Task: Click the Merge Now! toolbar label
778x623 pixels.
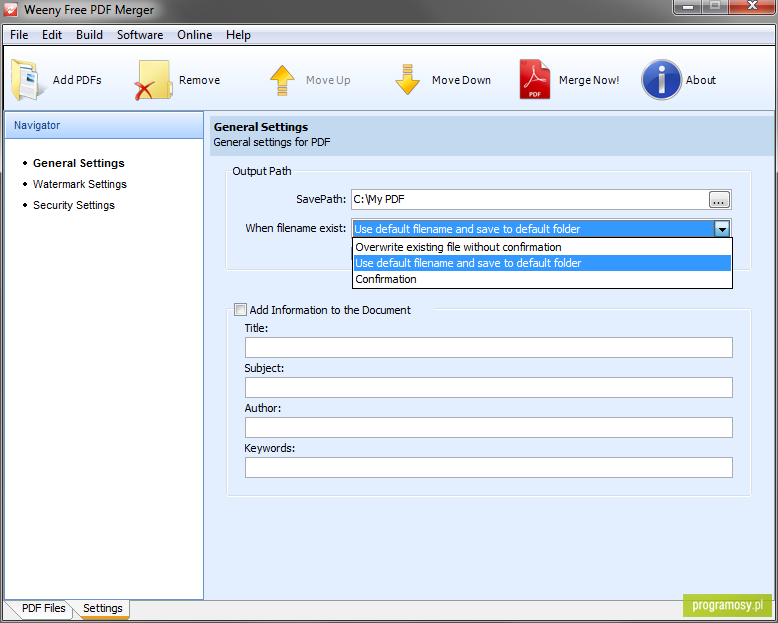Action: (x=589, y=80)
